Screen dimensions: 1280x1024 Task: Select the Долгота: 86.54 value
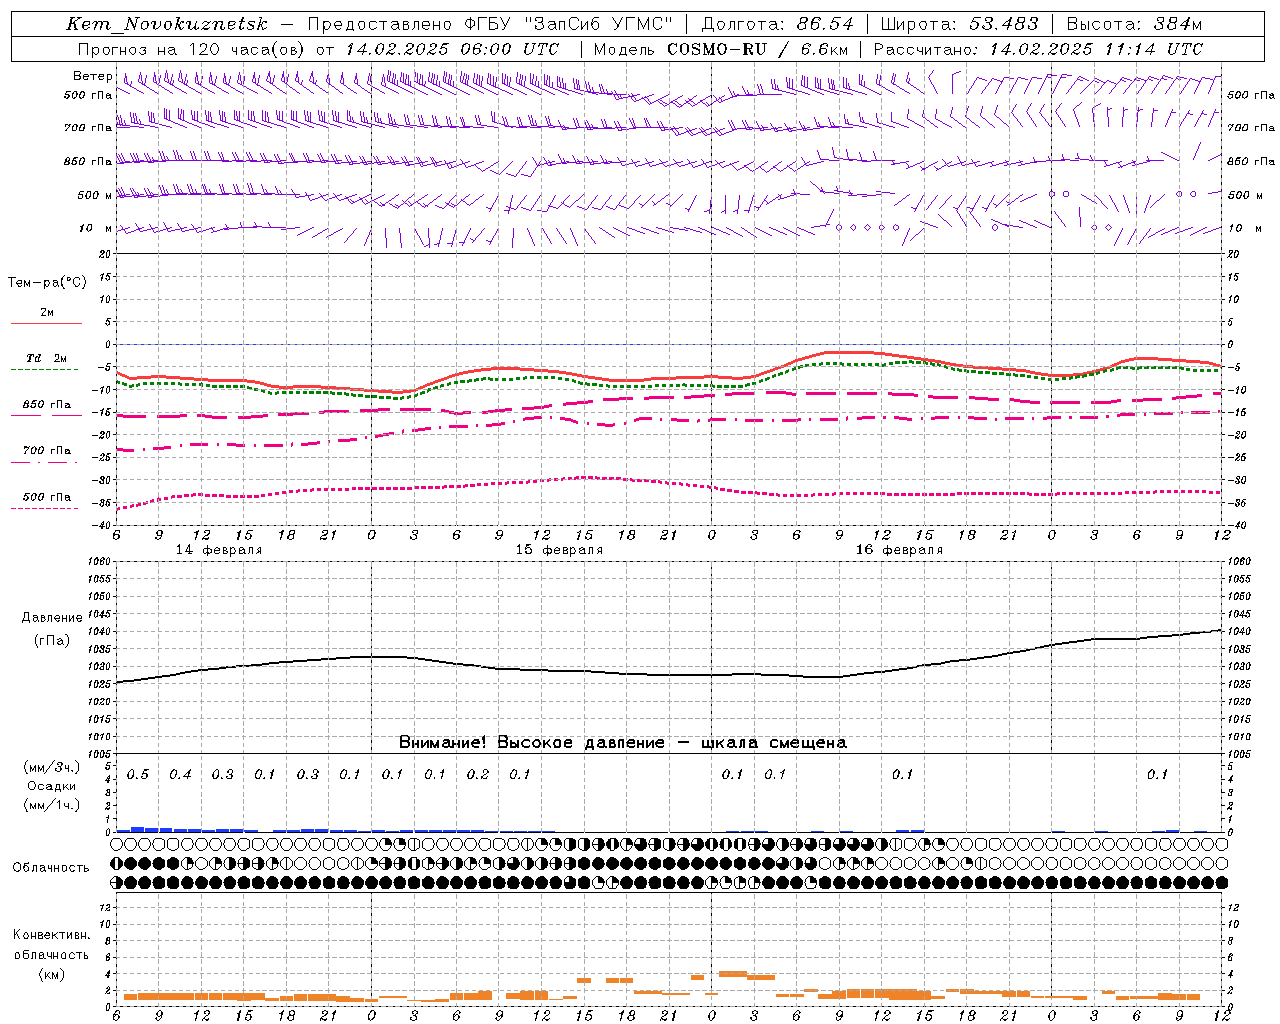(x=778, y=24)
